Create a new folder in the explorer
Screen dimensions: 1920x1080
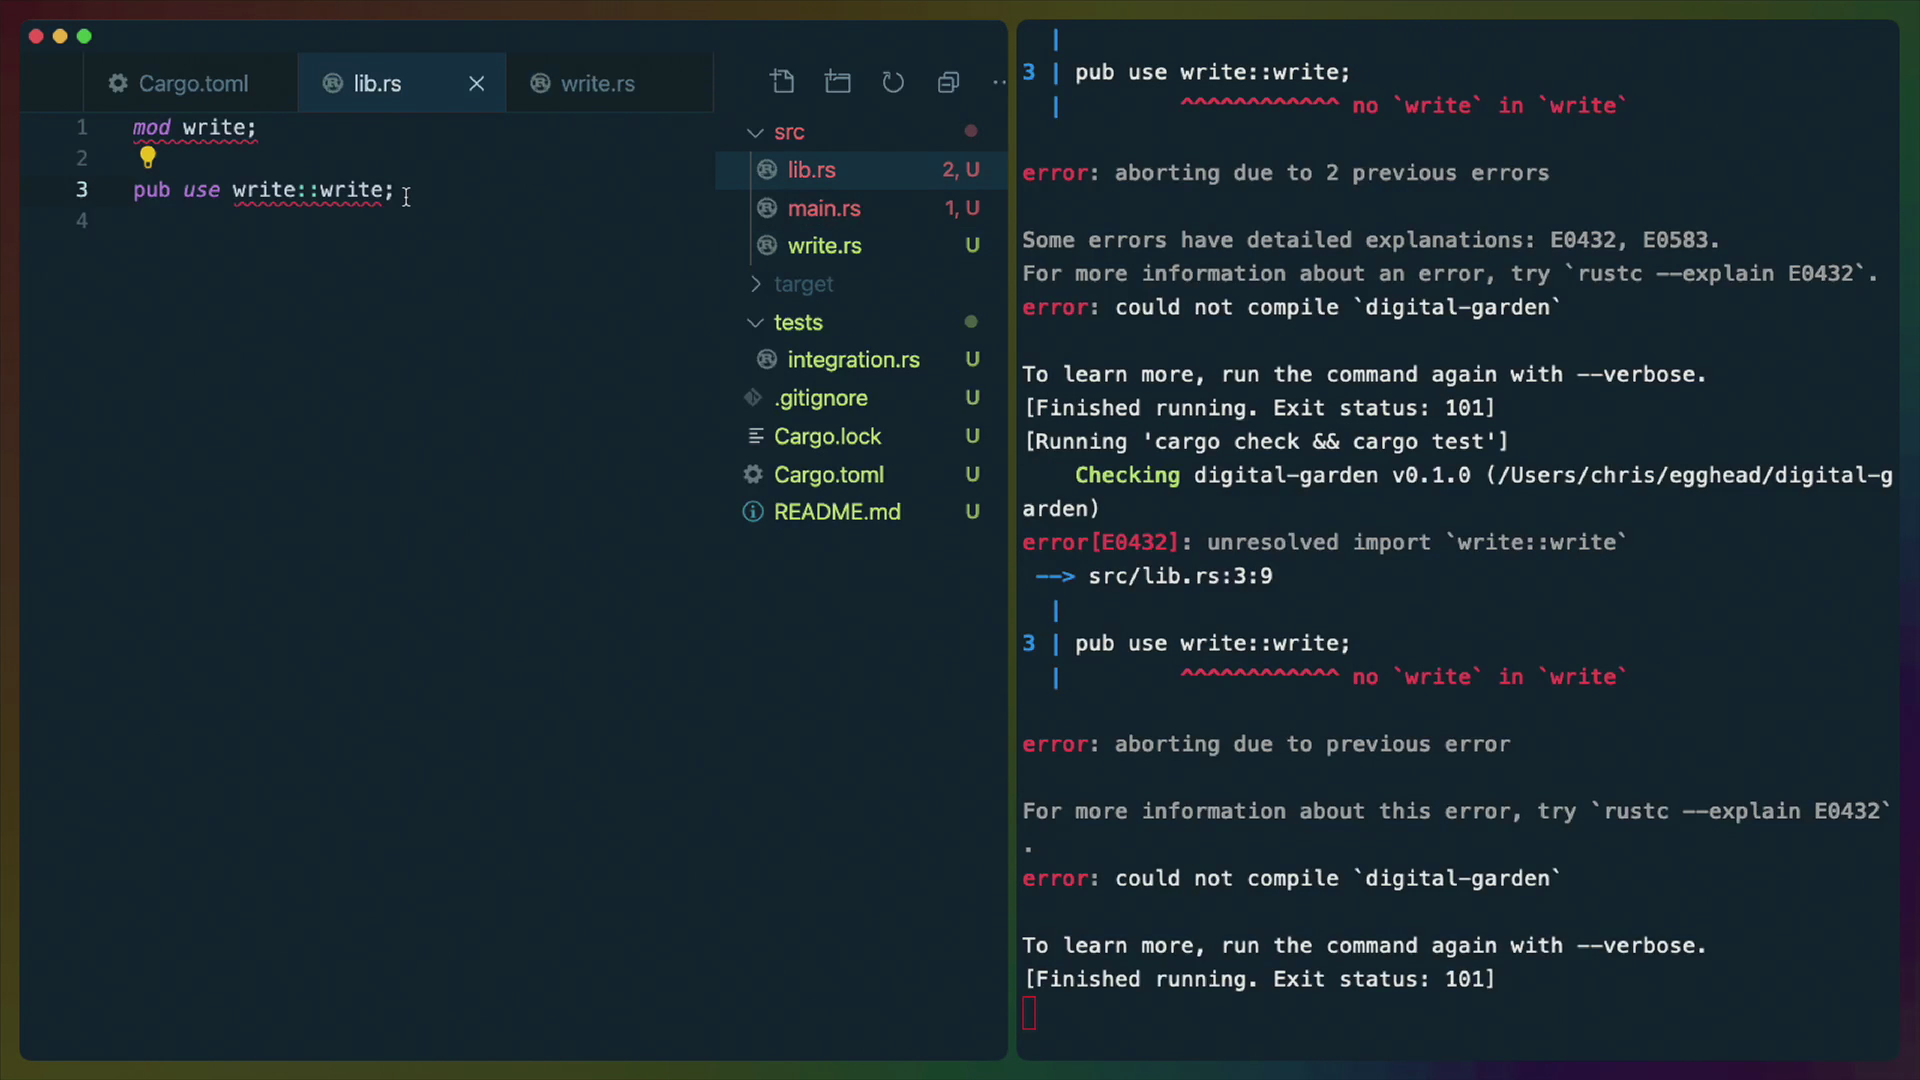tap(838, 81)
